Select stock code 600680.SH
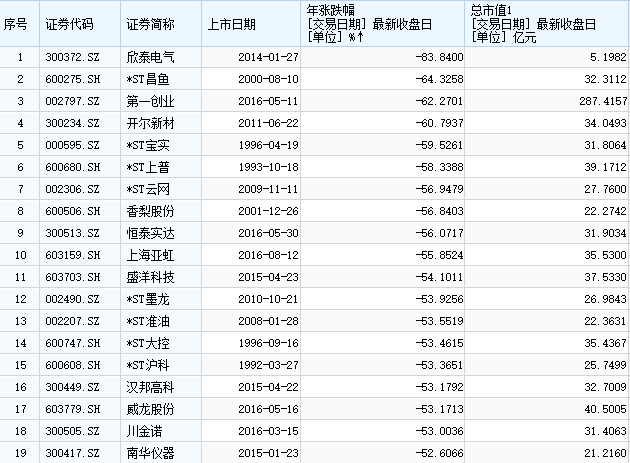 coord(73,167)
